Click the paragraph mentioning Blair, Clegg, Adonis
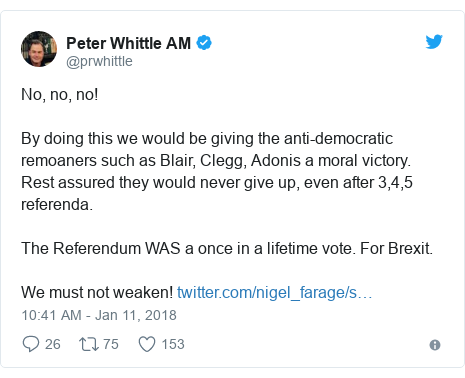 pos(217,171)
